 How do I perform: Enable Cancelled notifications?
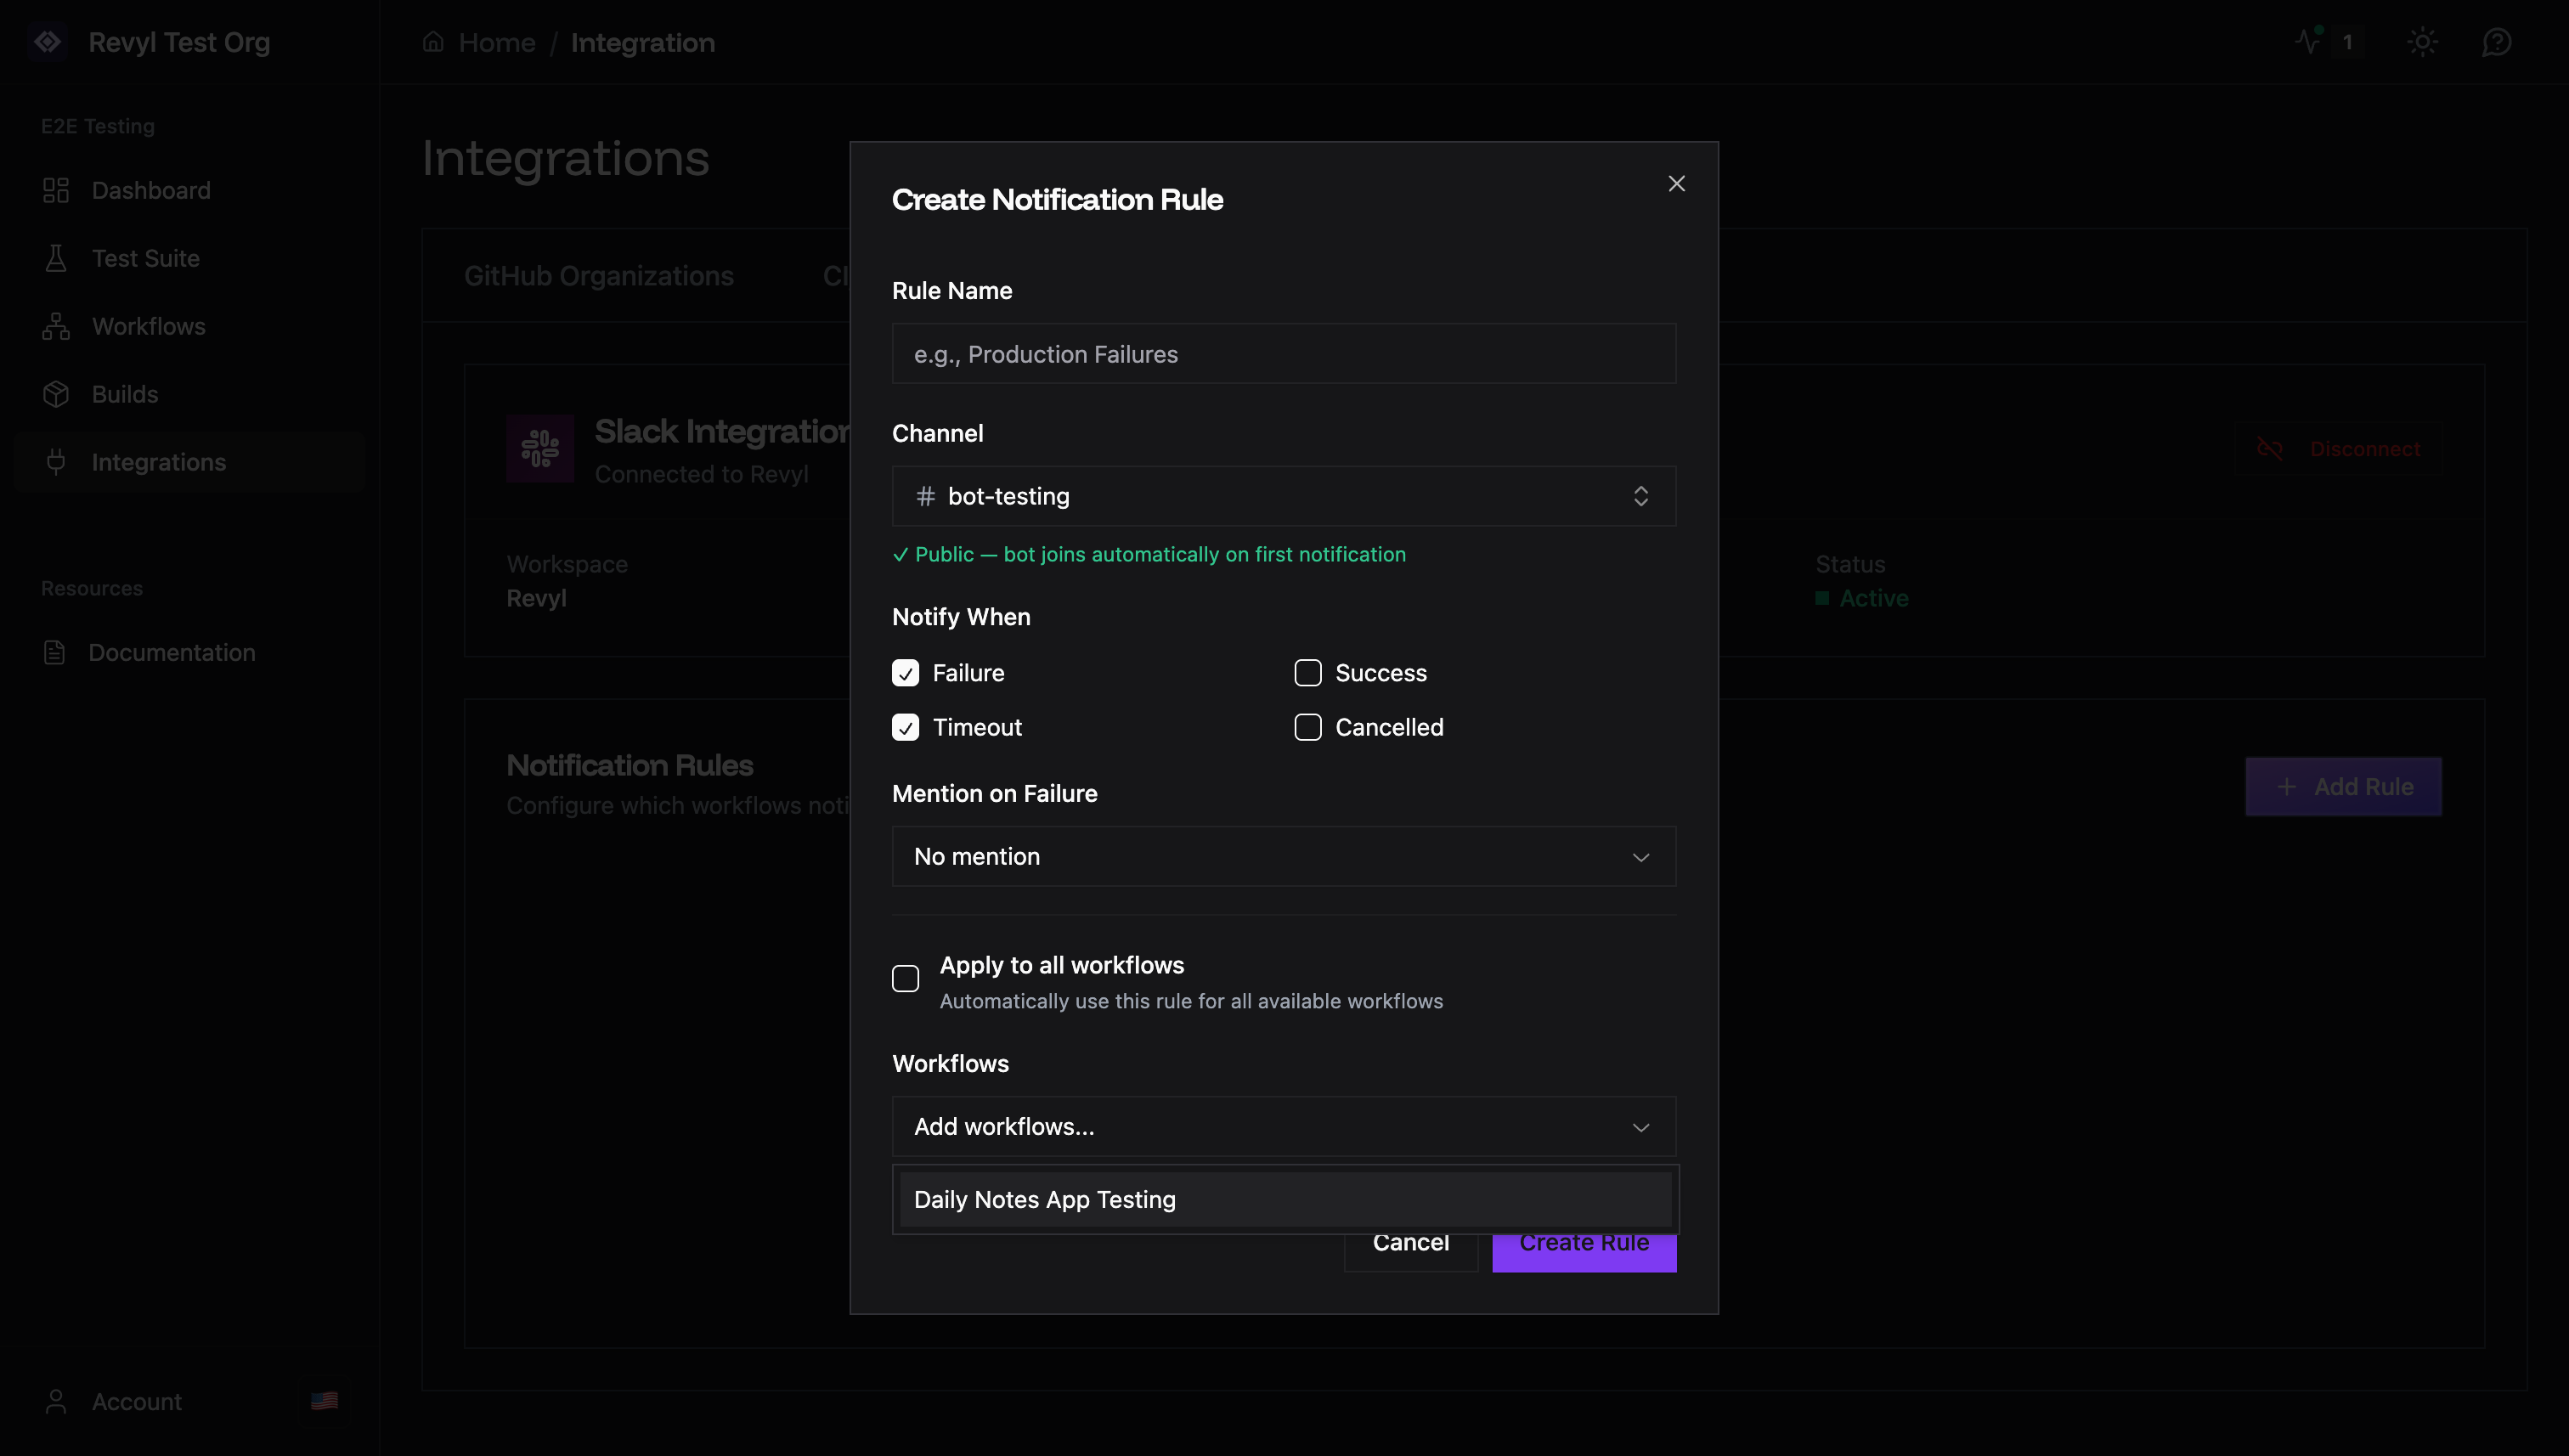1307,727
